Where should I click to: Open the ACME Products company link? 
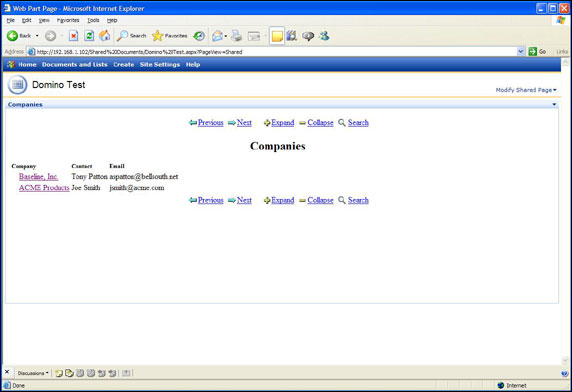44,188
